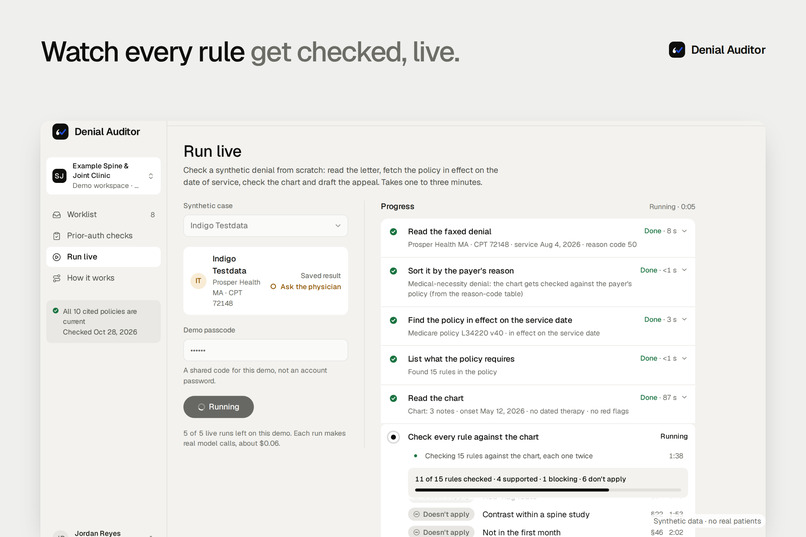Click the How it works icon
The image size is (806, 537).
[x=57, y=278]
